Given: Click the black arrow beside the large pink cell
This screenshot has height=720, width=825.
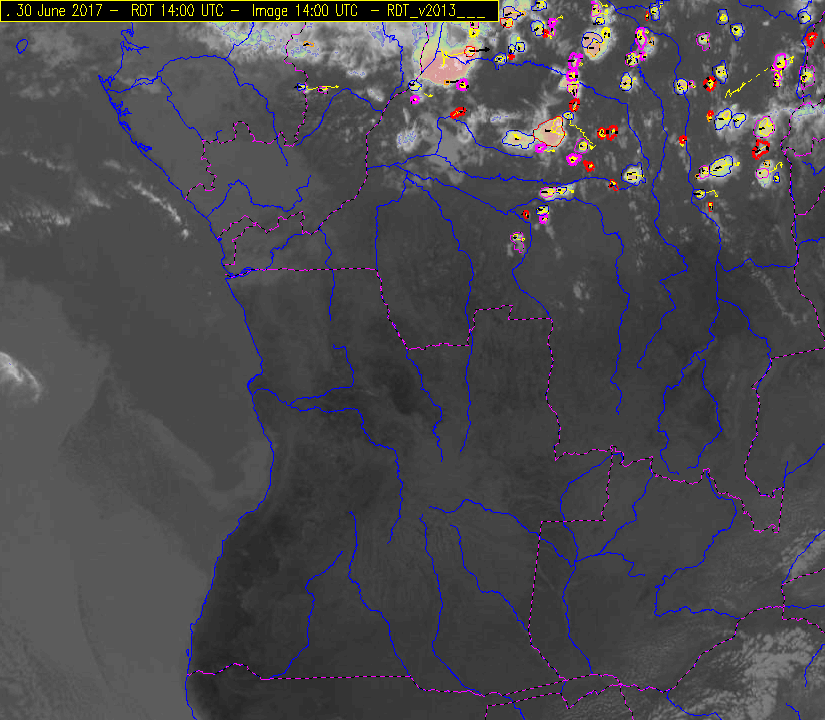Looking at the screenshot, I should [x=480, y=49].
